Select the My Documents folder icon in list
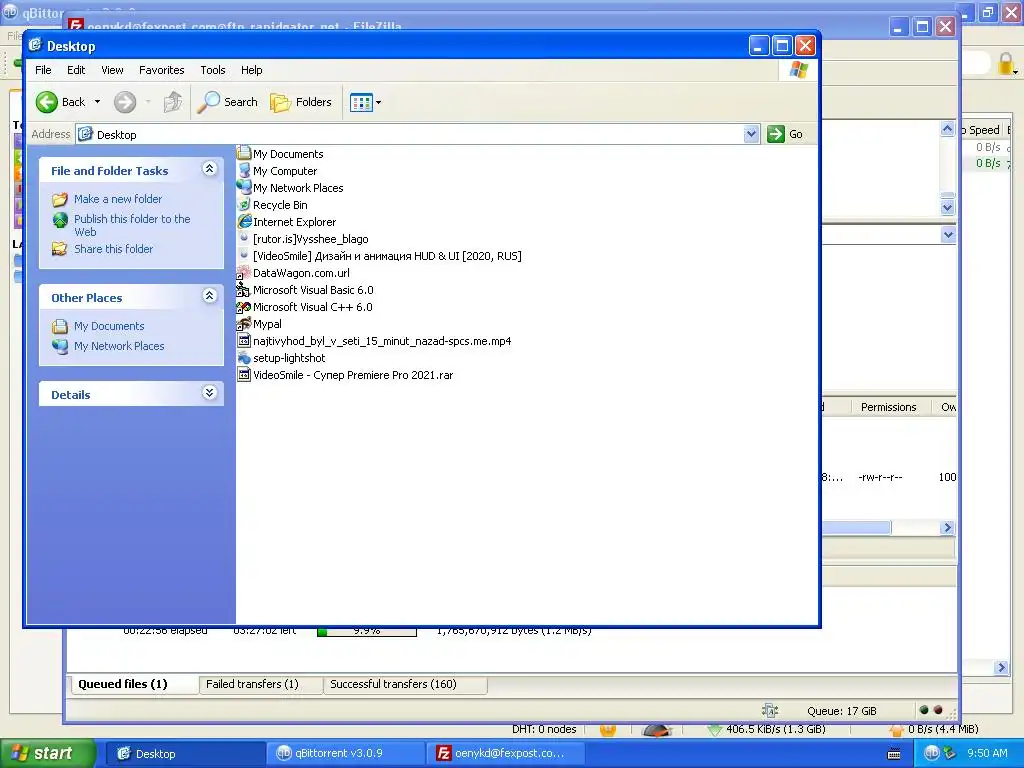The image size is (1024, 768). pyautogui.click(x=244, y=153)
